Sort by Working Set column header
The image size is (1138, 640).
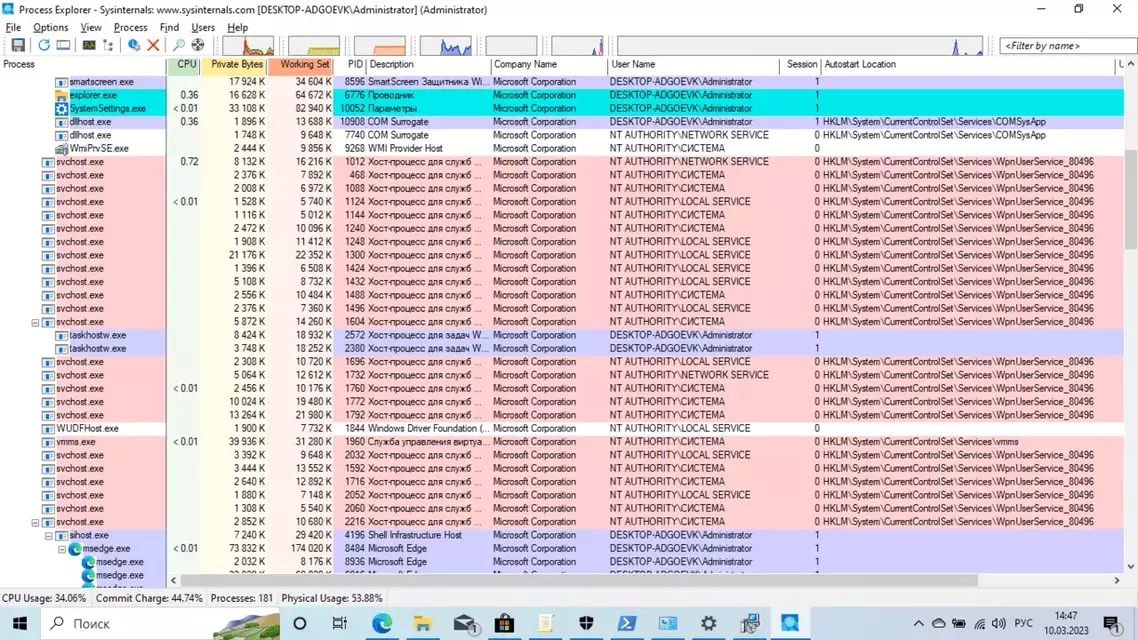(x=302, y=65)
